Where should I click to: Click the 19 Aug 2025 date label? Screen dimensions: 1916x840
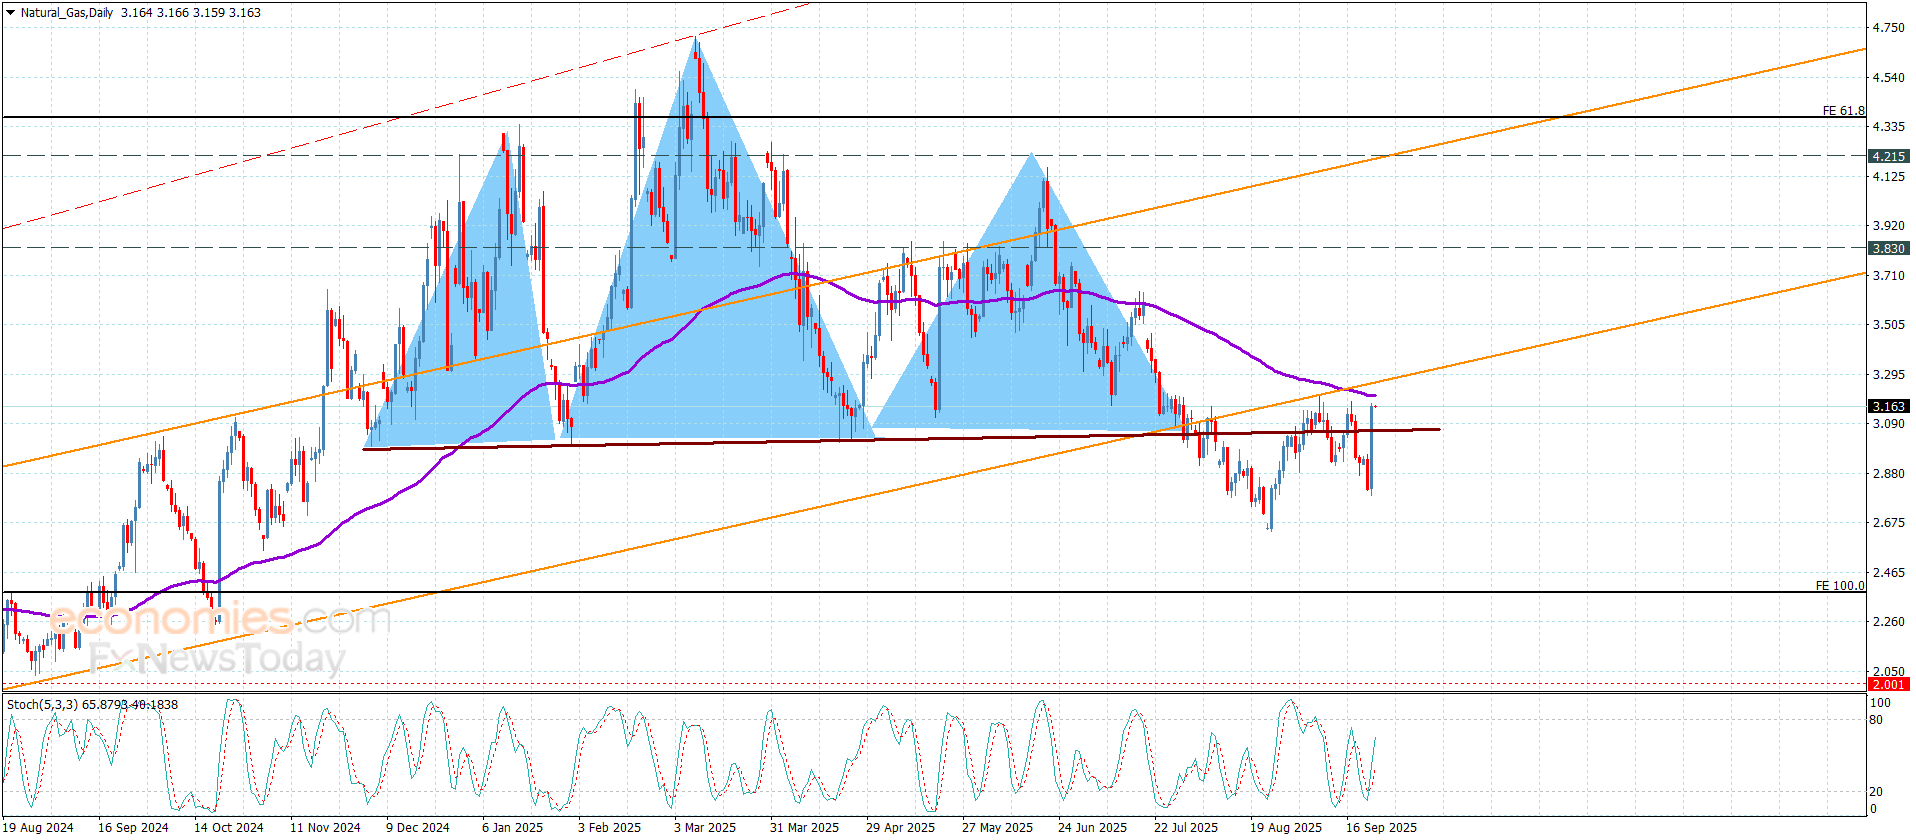coord(1286,827)
